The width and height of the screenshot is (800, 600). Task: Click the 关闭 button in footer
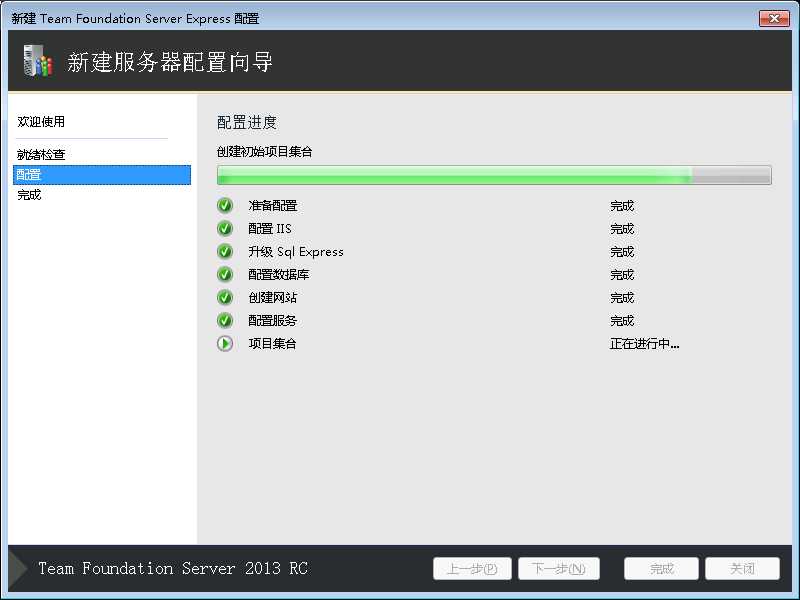742,568
